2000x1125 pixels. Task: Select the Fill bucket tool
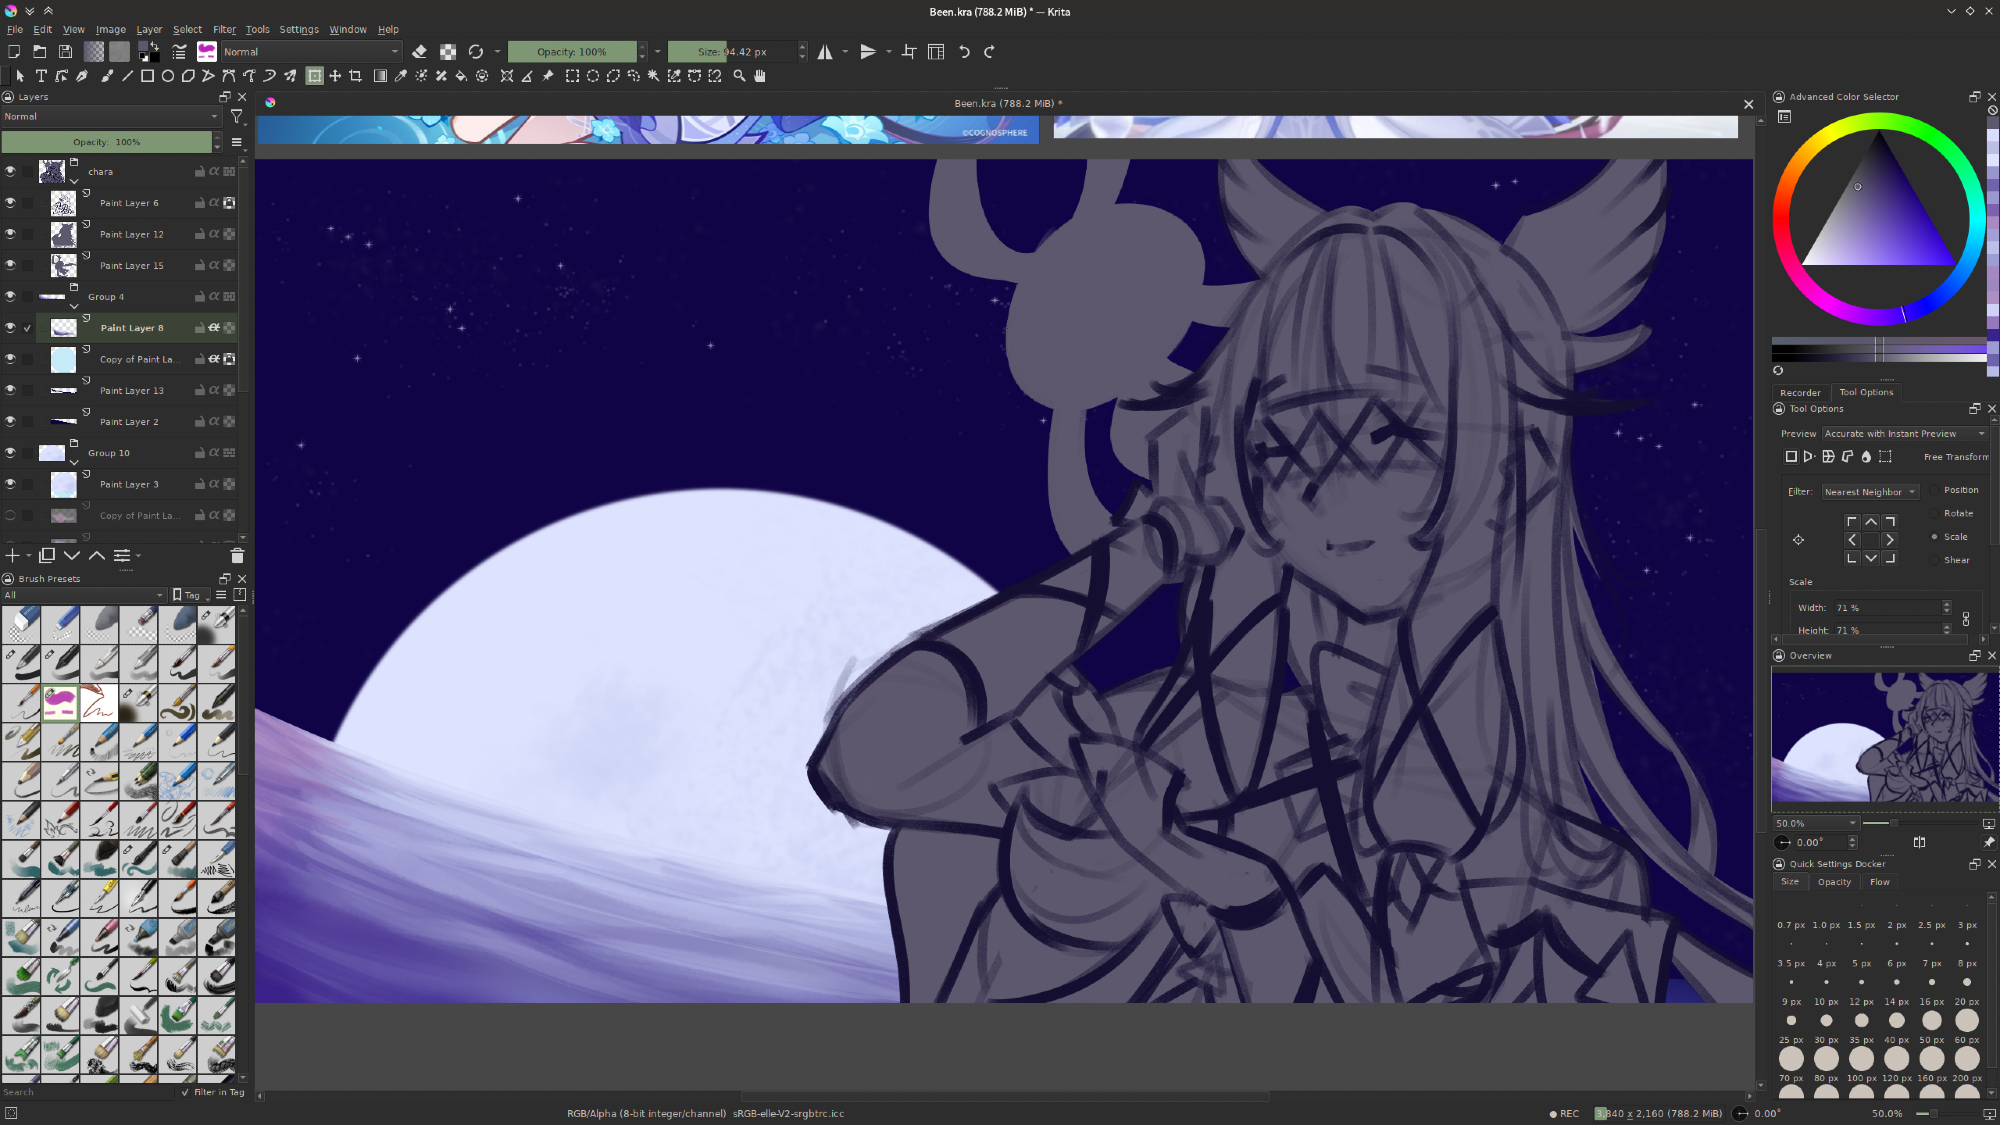[461, 76]
